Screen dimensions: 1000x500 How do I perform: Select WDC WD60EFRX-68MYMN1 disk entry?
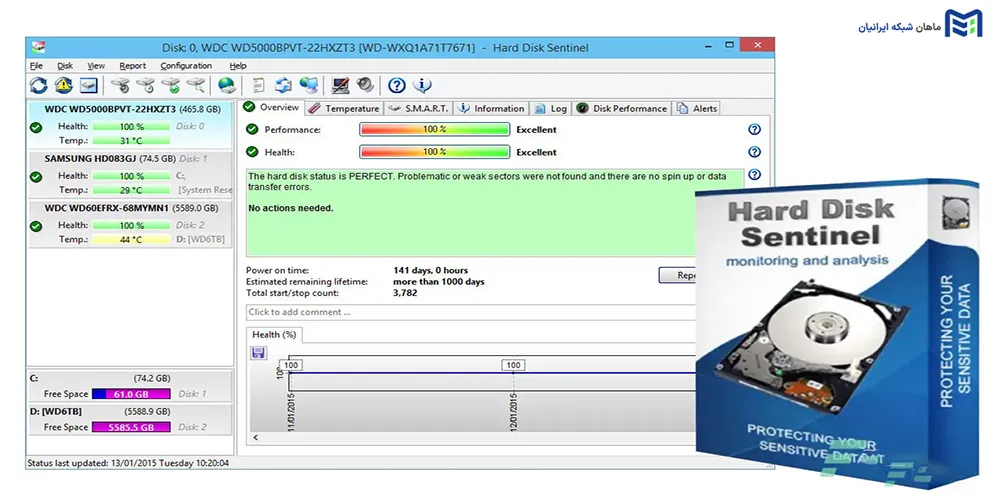(130, 224)
